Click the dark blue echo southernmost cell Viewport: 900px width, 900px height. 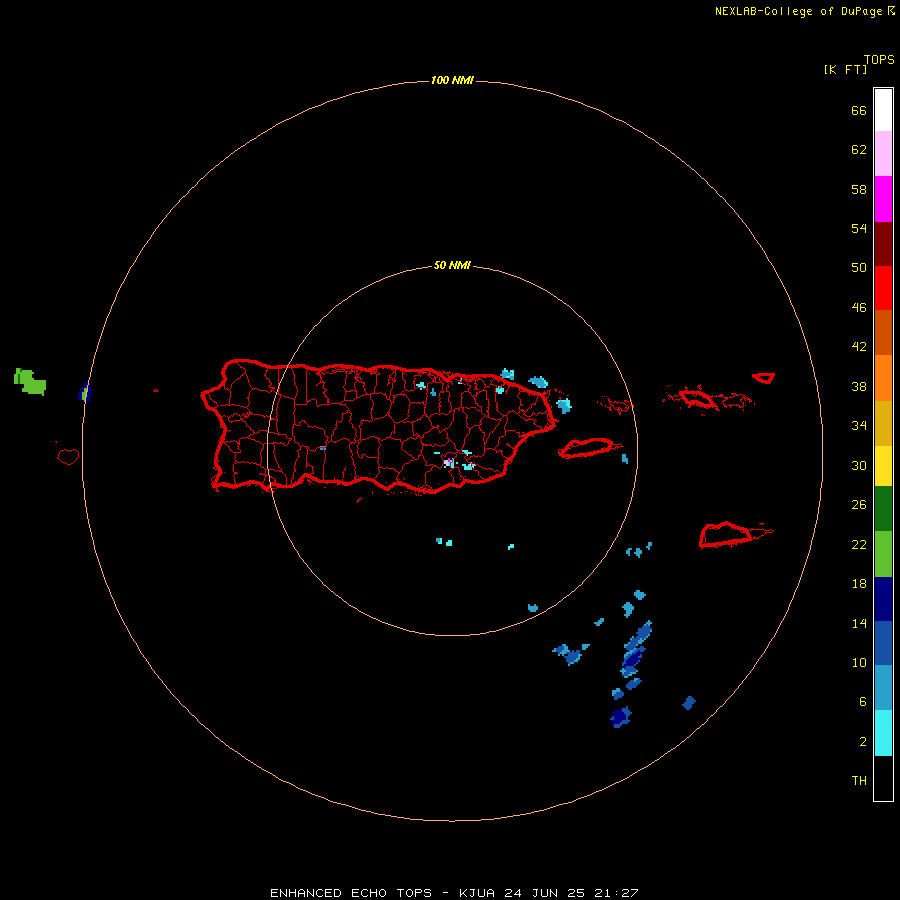point(620,717)
